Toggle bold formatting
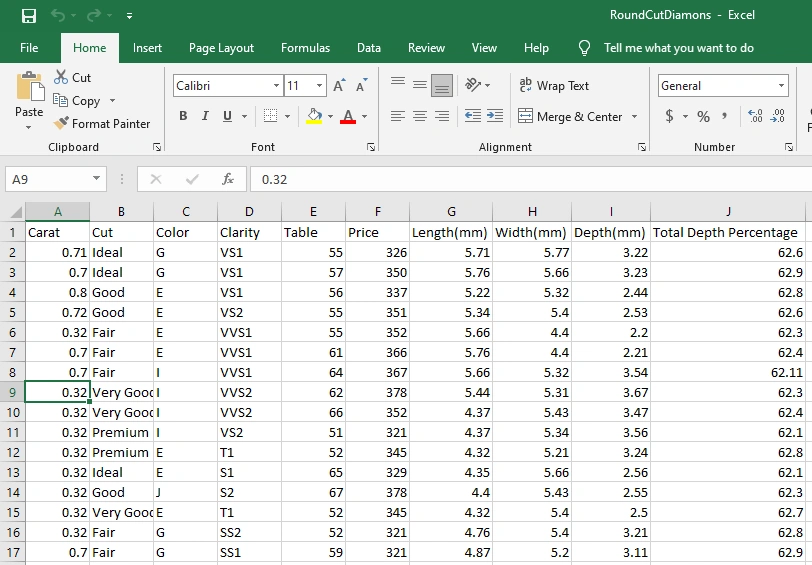Image resolution: width=812 pixels, height=565 pixels. [x=183, y=116]
